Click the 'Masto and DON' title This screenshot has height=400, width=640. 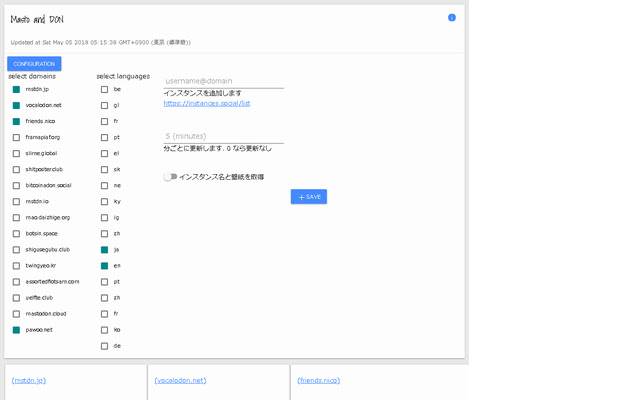pyautogui.click(x=37, y=19)
